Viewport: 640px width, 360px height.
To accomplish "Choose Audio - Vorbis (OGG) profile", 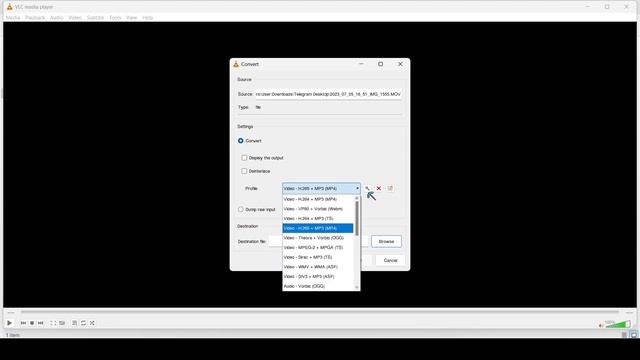I will [318, 286].
